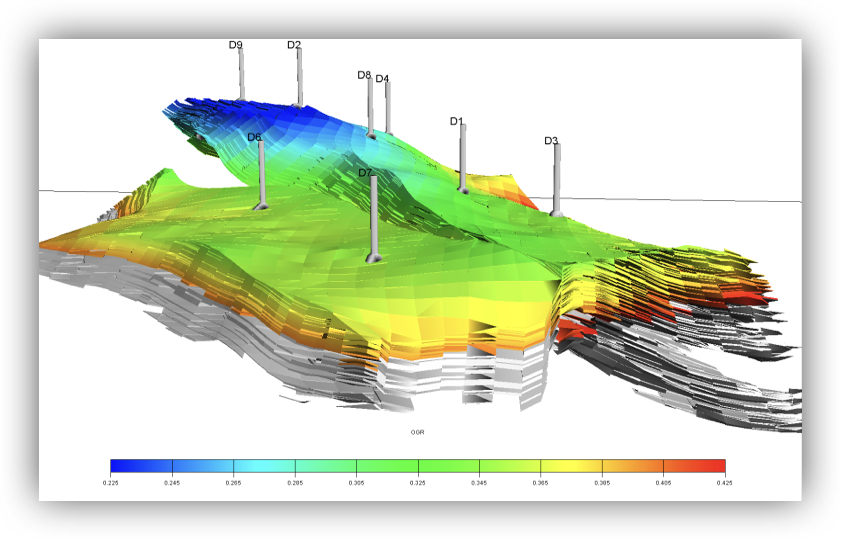Click the D3 well label text

pos(551,141)
